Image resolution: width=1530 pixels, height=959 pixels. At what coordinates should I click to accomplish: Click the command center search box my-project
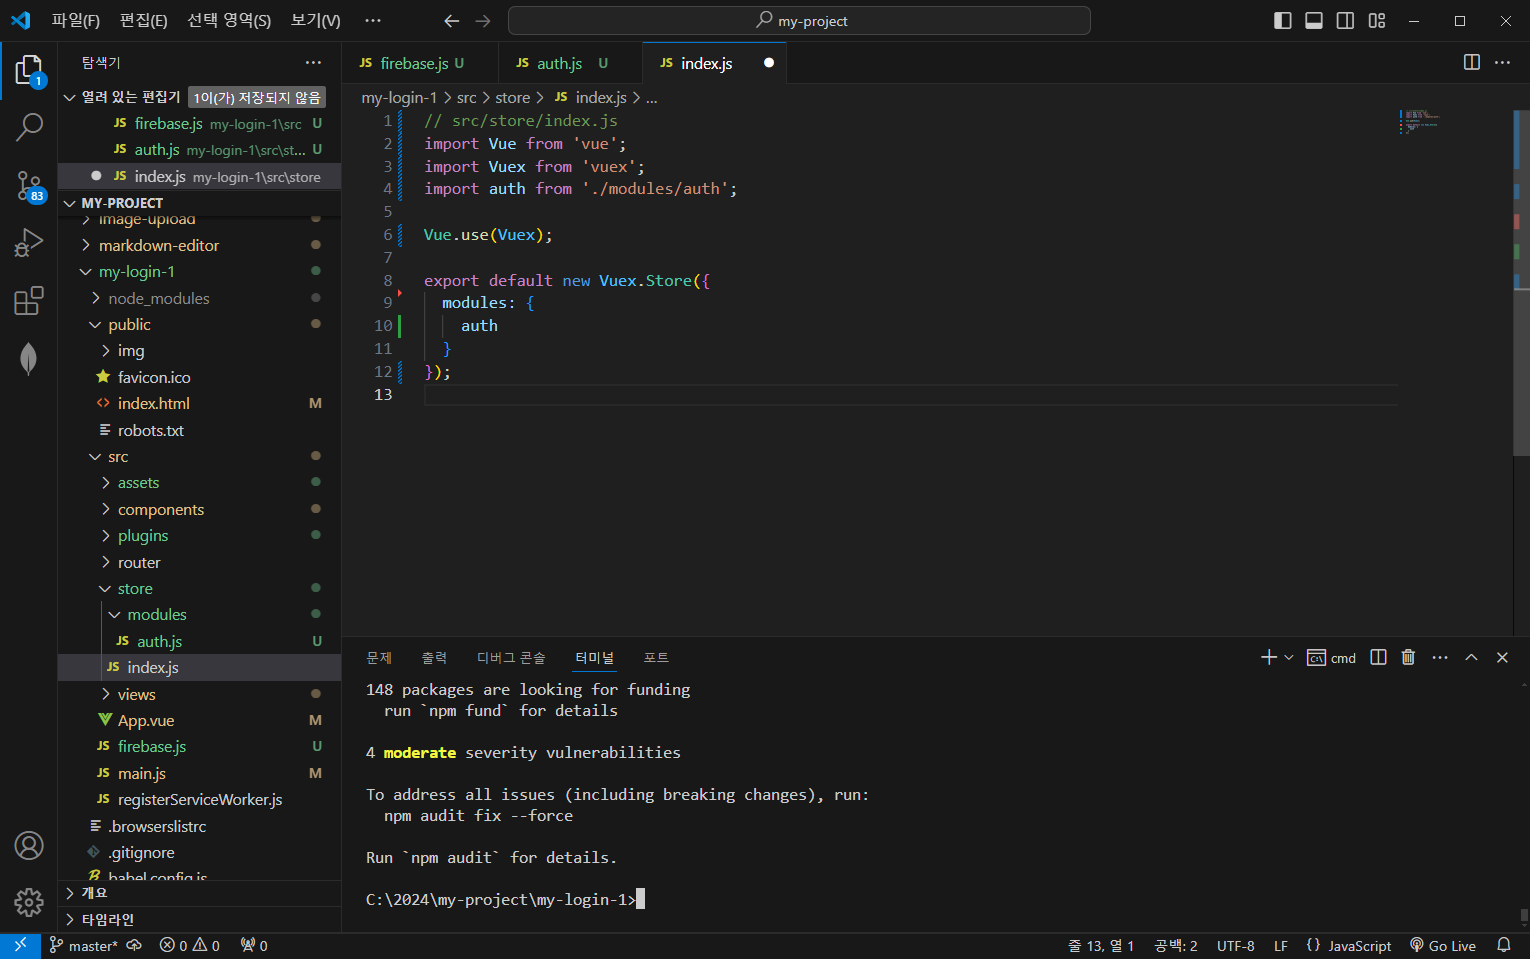click(x=799, y=20)
